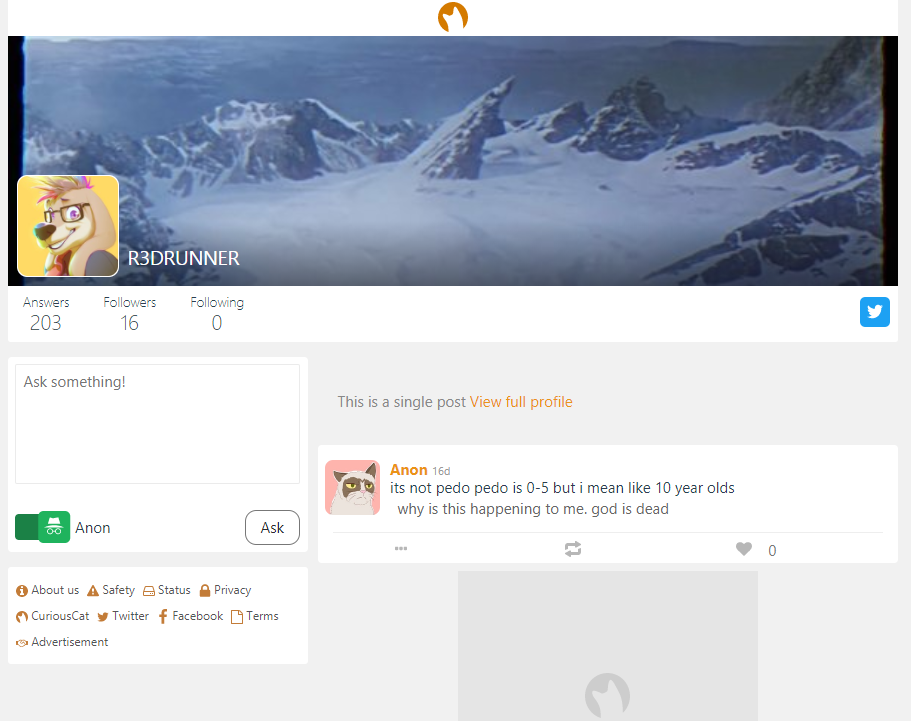The width and height of the screenshot is (911, 721).
Task: Open the Status footer link
Action: (x=166, y=590)
